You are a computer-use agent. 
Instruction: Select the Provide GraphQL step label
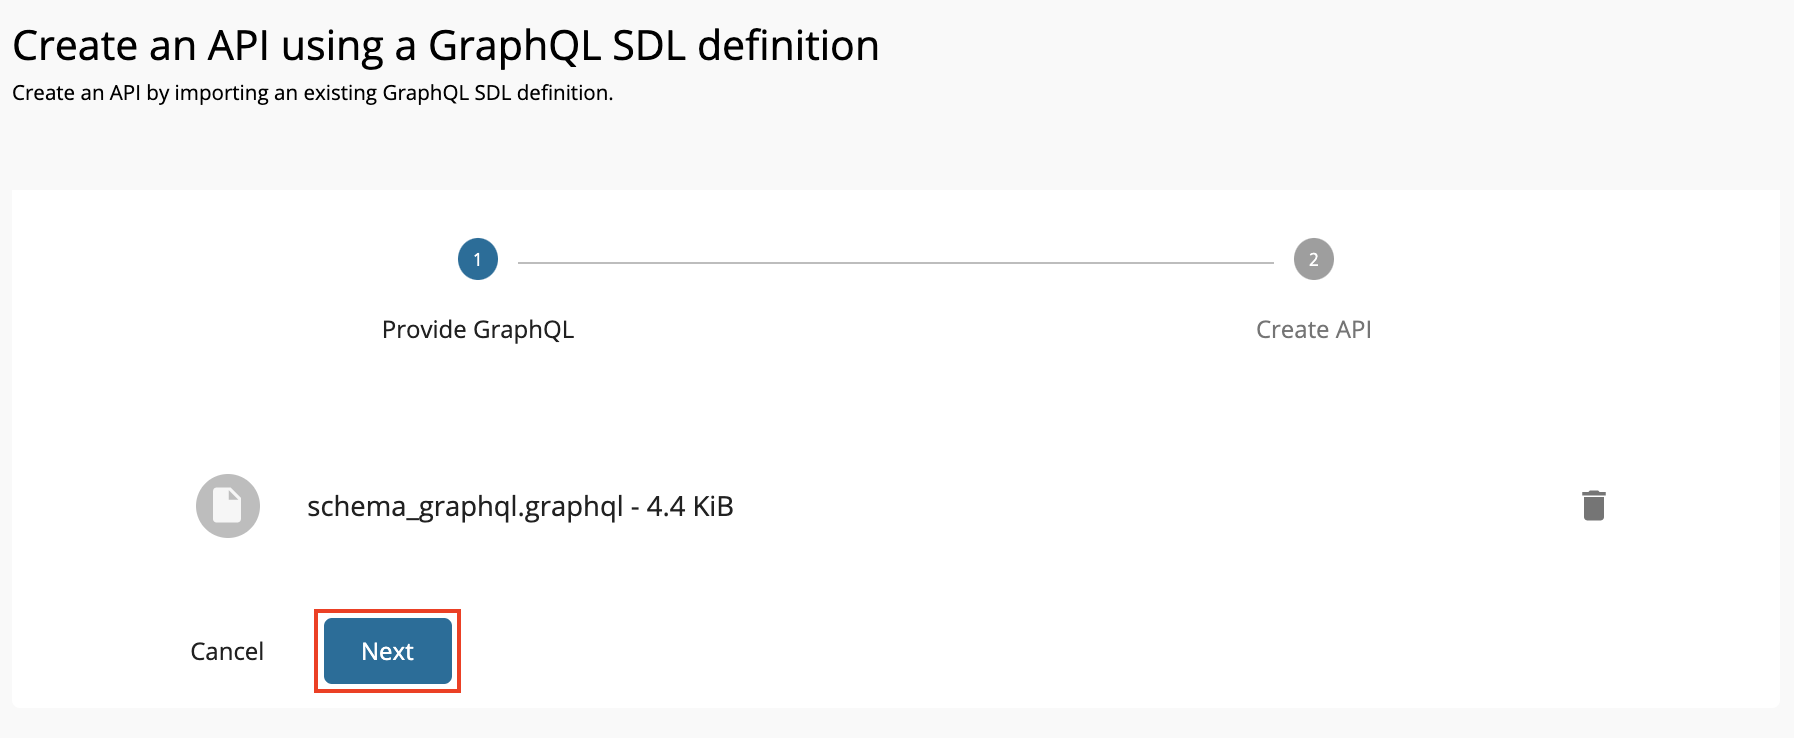click(477, 329)
